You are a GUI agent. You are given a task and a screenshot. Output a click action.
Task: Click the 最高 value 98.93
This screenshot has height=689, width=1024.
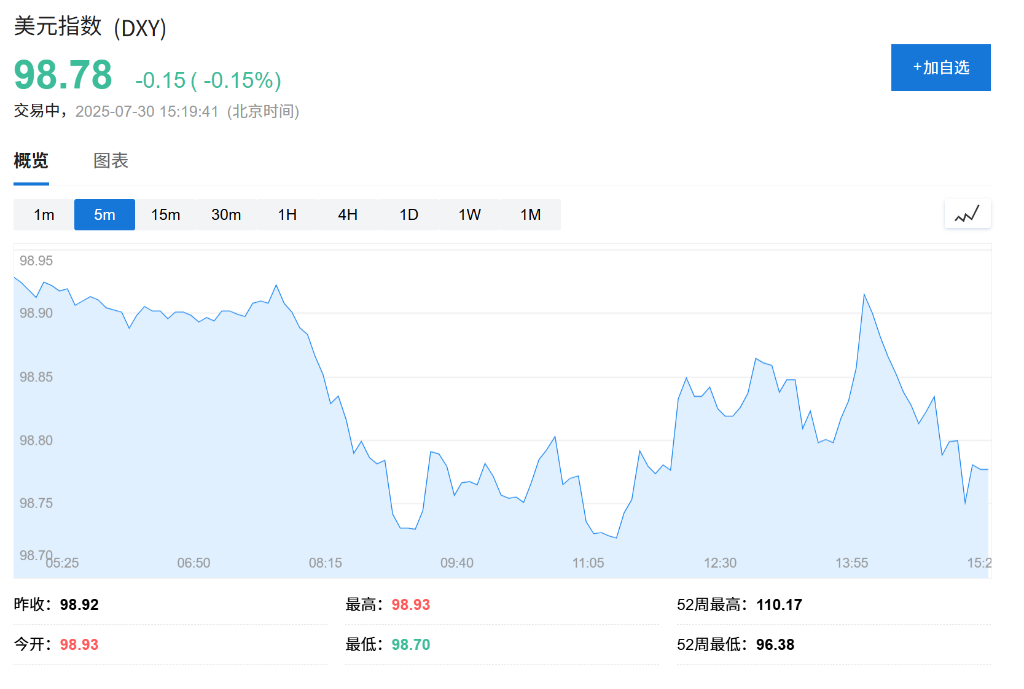411,605
